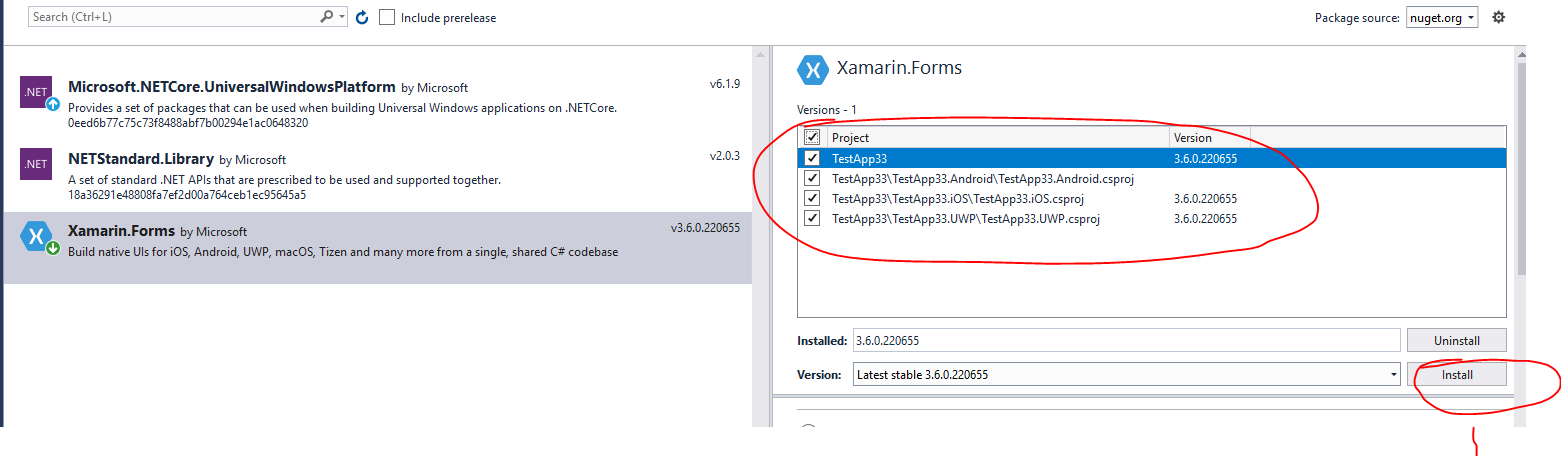Click the Versions - 1 label

827,109
